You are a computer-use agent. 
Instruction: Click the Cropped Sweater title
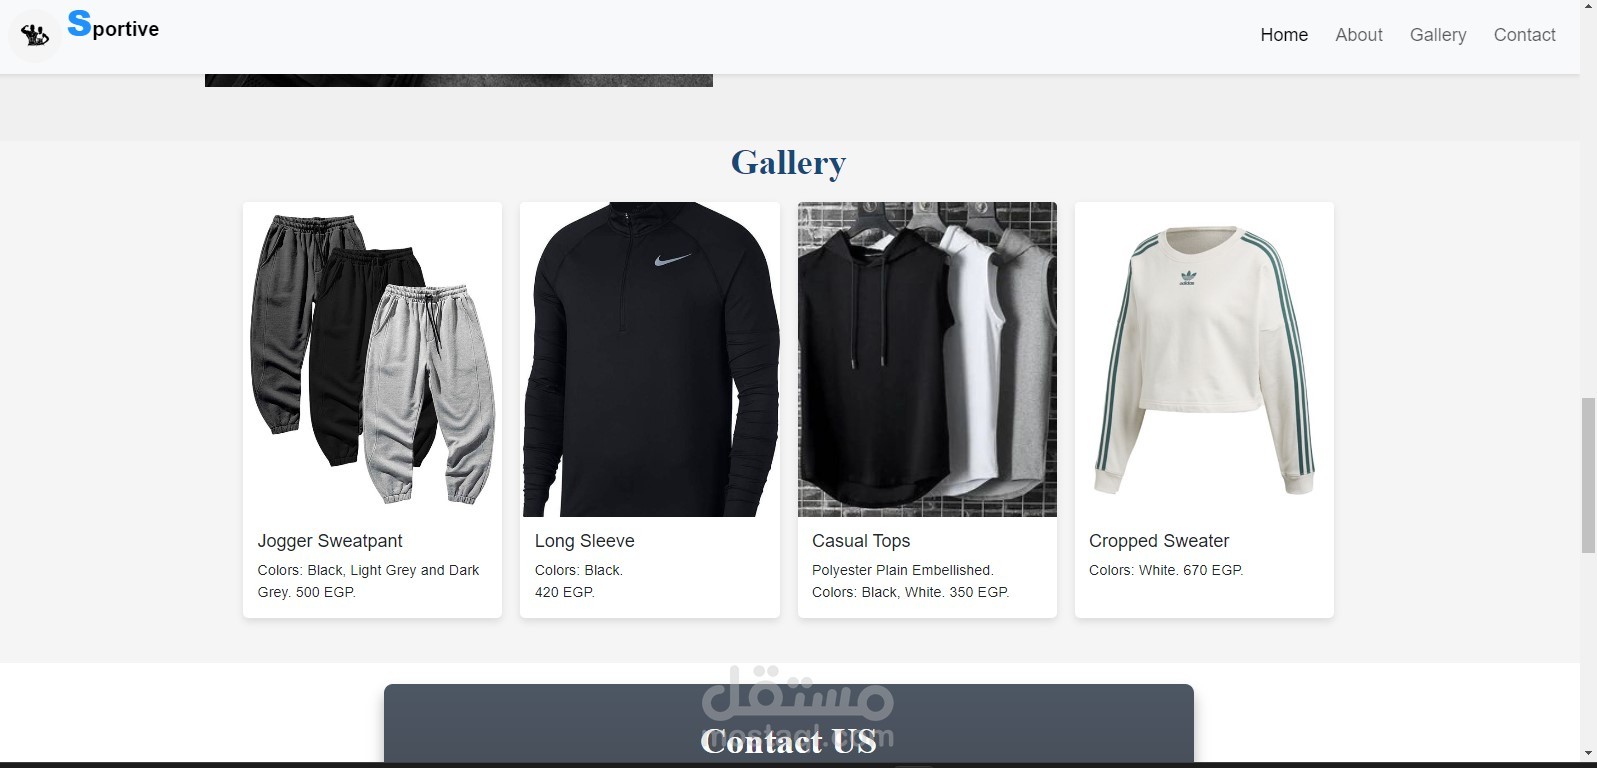pos(1159,541)
